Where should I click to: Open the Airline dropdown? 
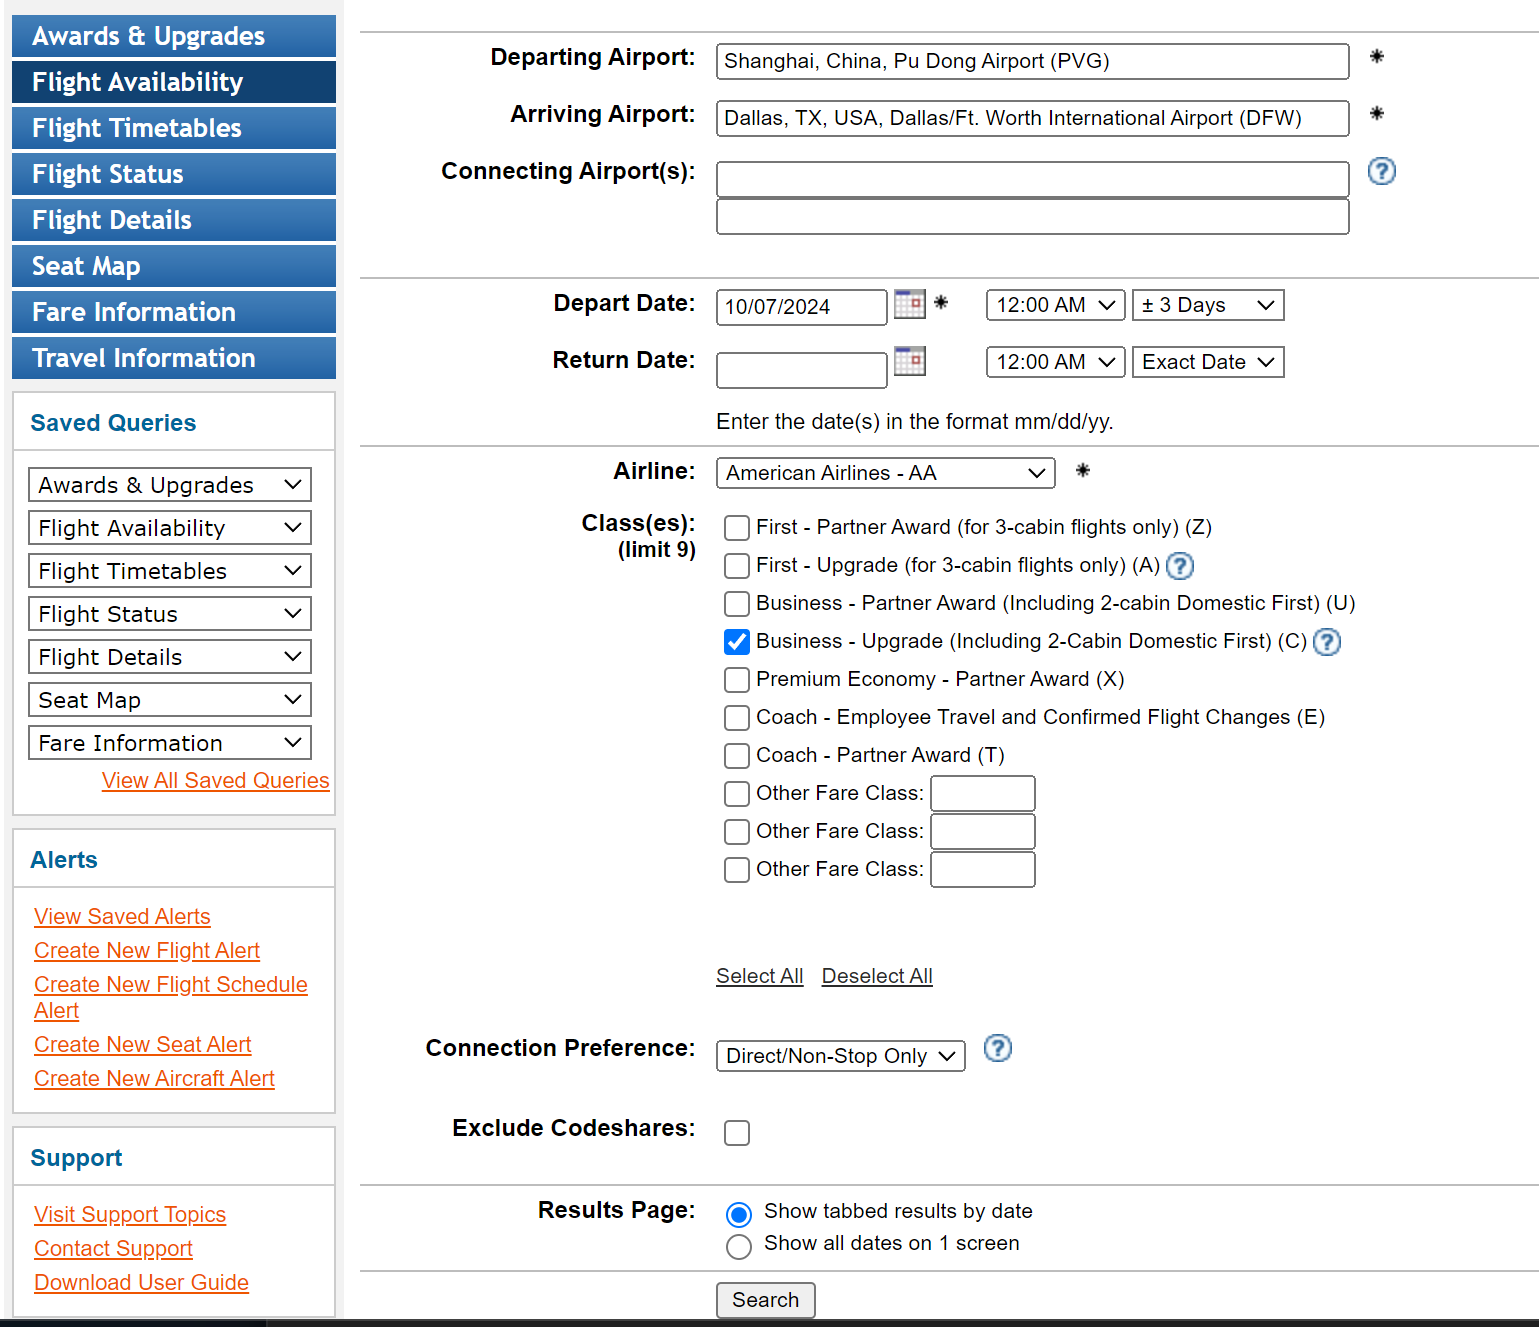coord(885,473)
